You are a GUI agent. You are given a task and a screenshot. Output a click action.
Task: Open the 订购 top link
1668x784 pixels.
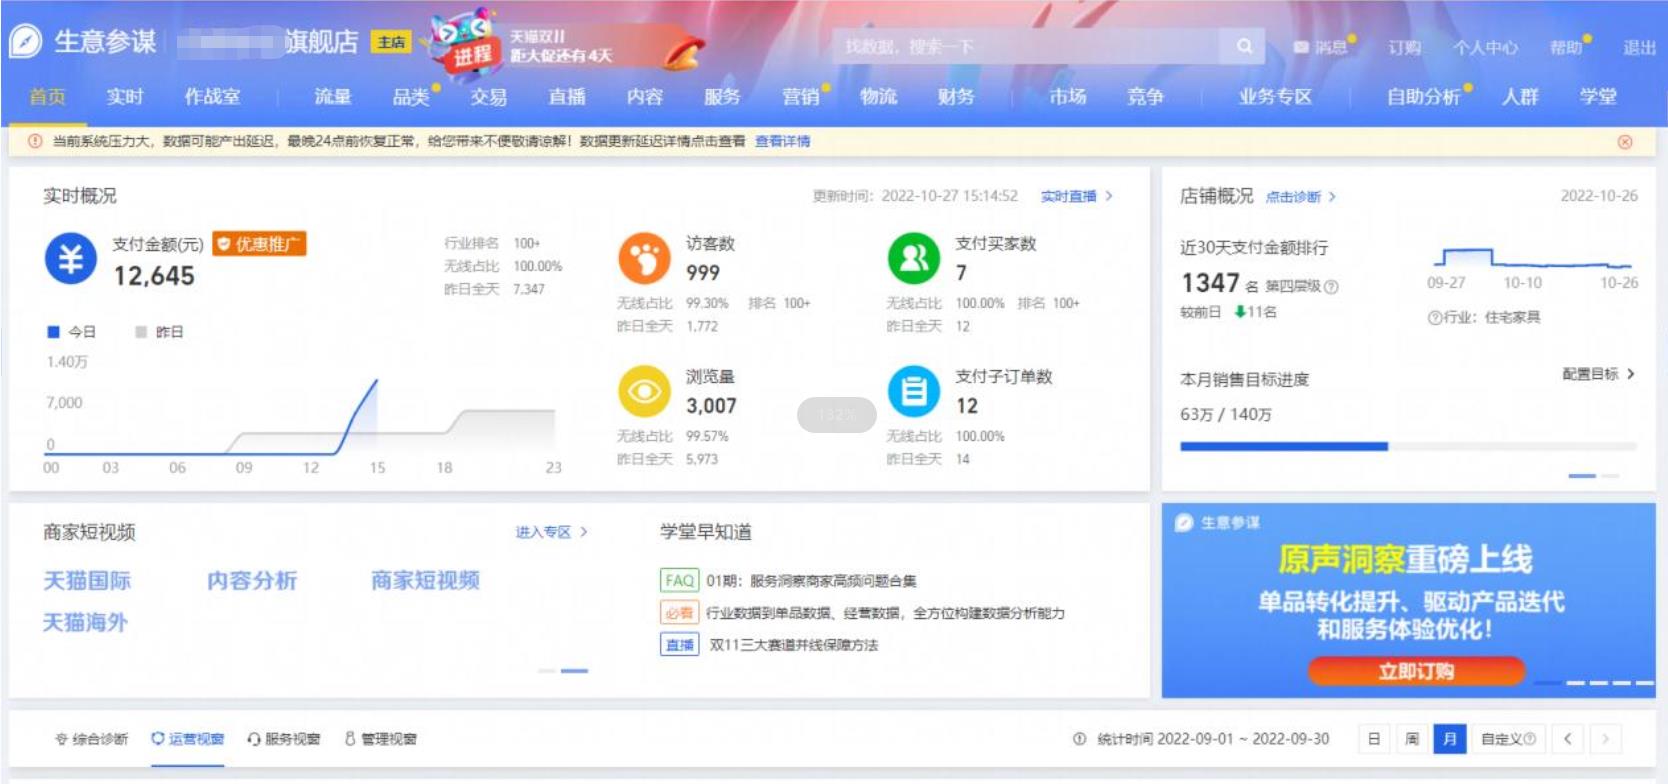tap(1404, 47)
